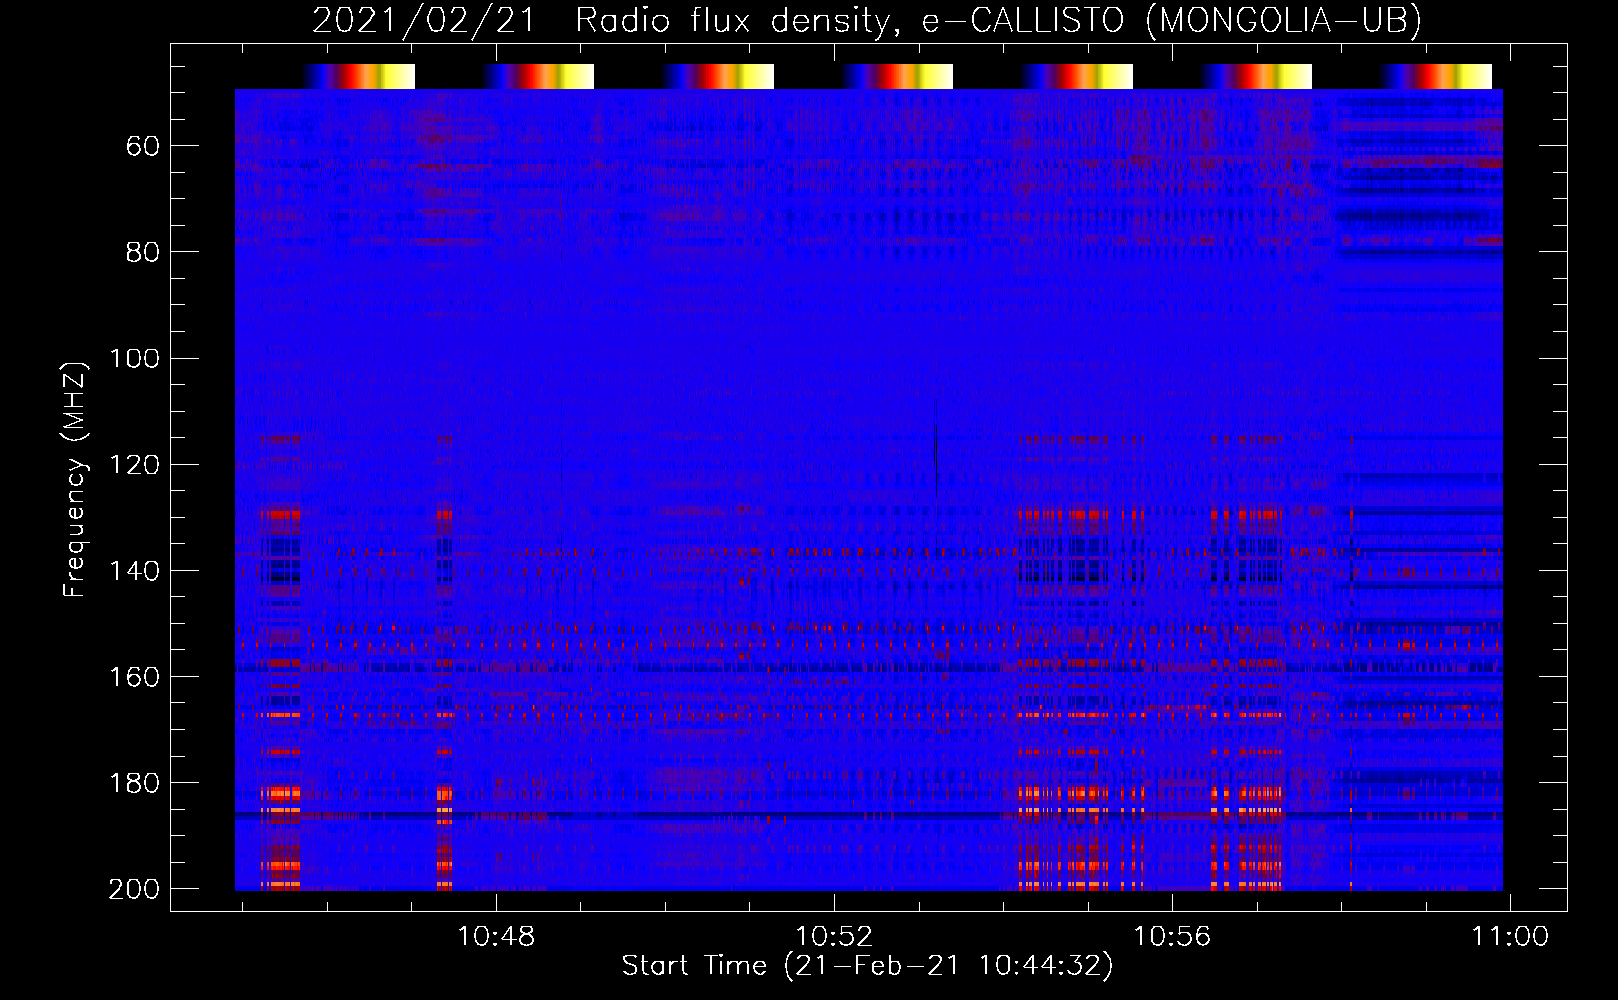
Task: Click the 140 frequency tick label
Action: pyautogui.click(x=134, y=570)
